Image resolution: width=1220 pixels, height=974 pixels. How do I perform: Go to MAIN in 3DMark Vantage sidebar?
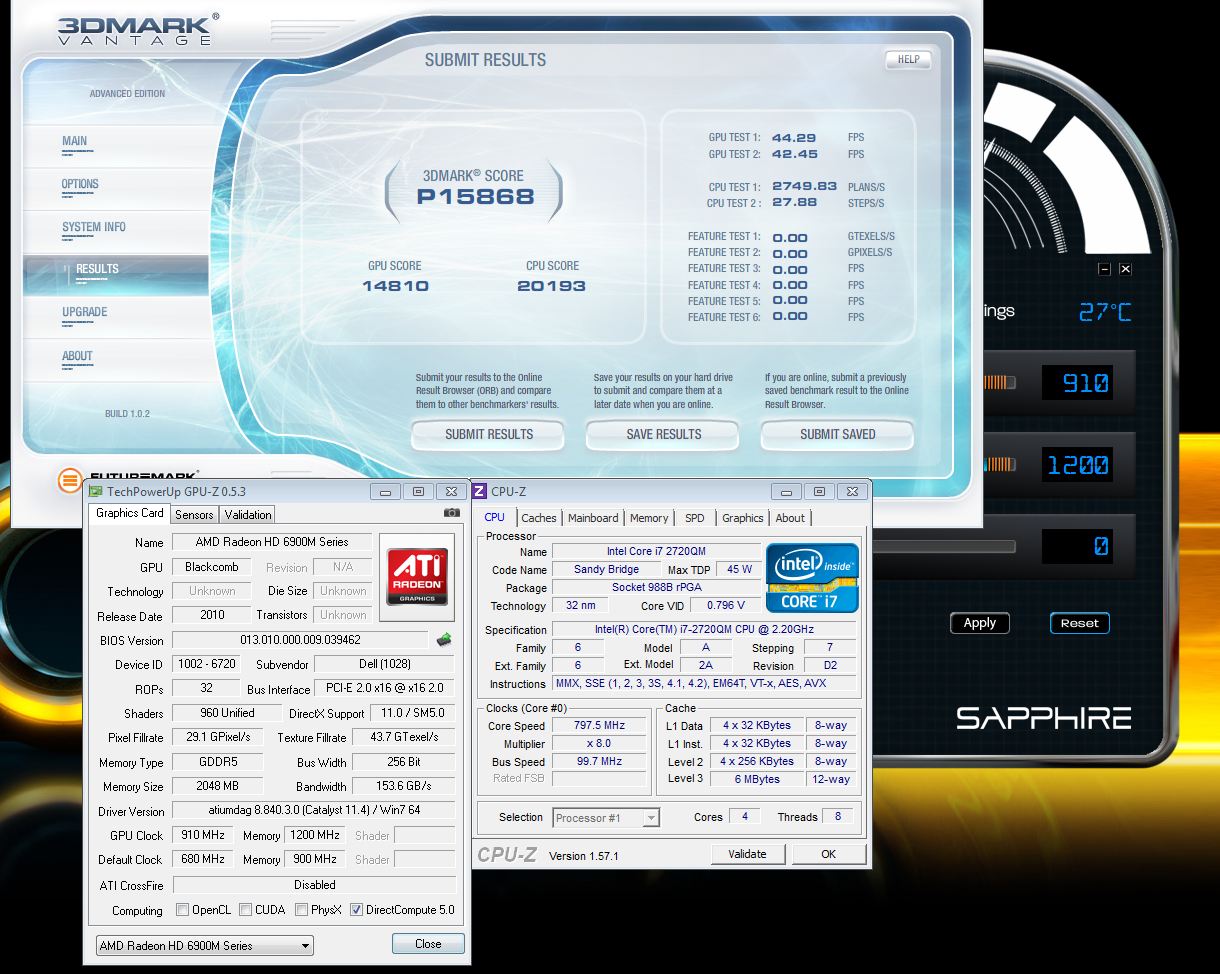point(74,141)
